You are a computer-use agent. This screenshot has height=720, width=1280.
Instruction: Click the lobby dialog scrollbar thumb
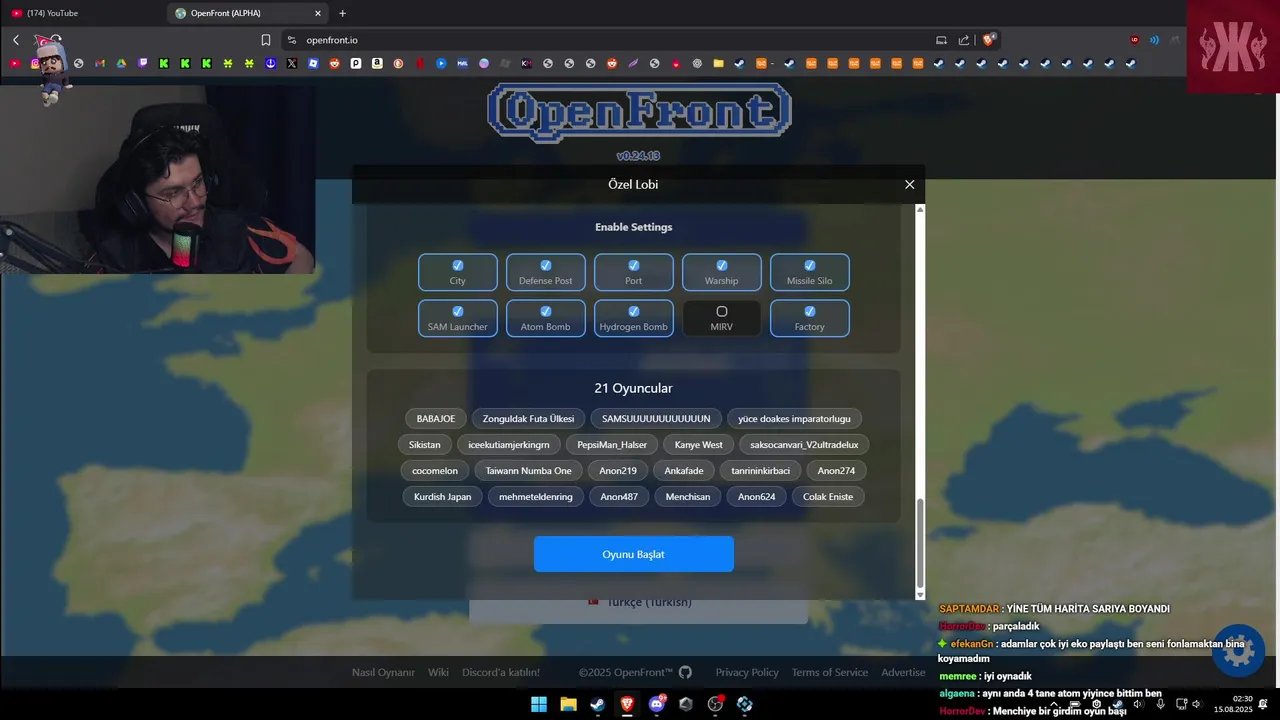click(921, 542)
